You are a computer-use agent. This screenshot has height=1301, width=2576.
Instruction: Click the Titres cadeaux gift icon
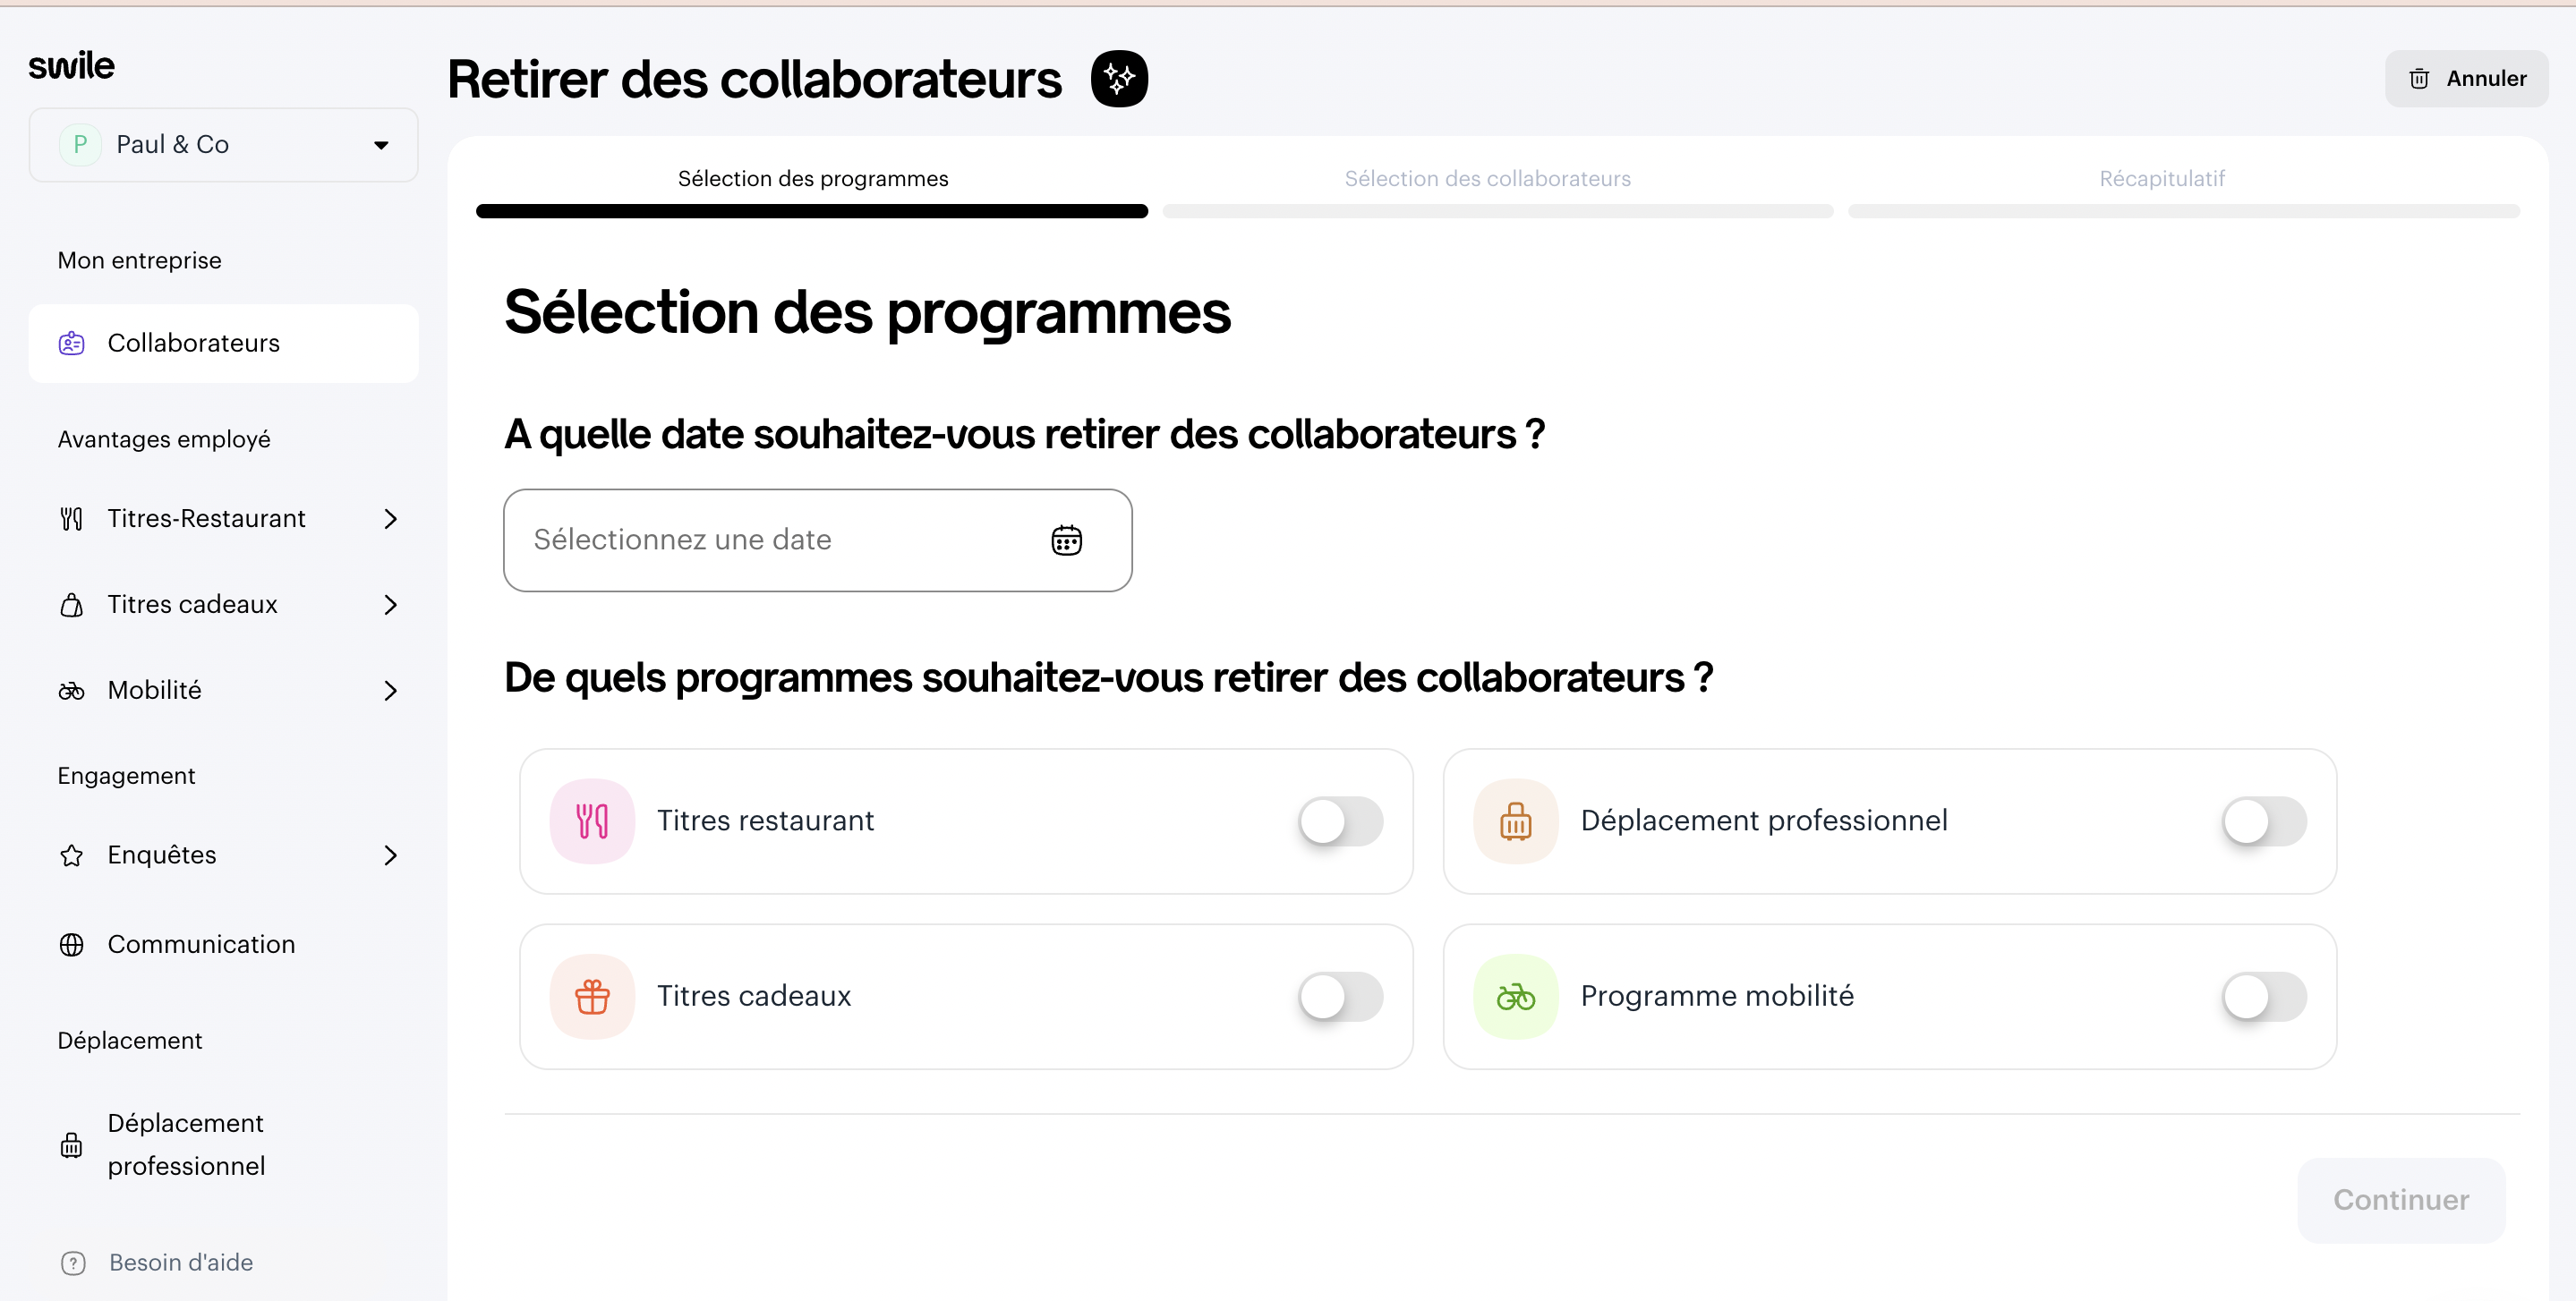[x=592, y=996]
